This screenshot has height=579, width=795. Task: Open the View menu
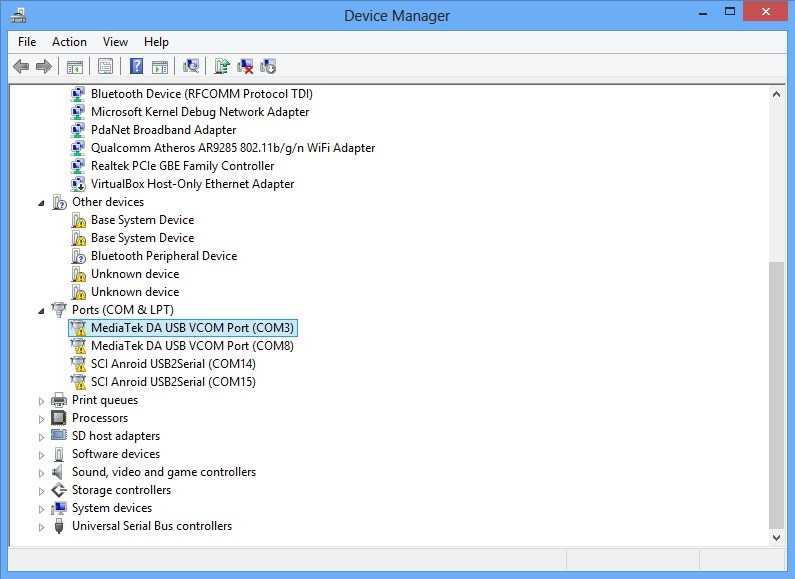coord(115,42)
